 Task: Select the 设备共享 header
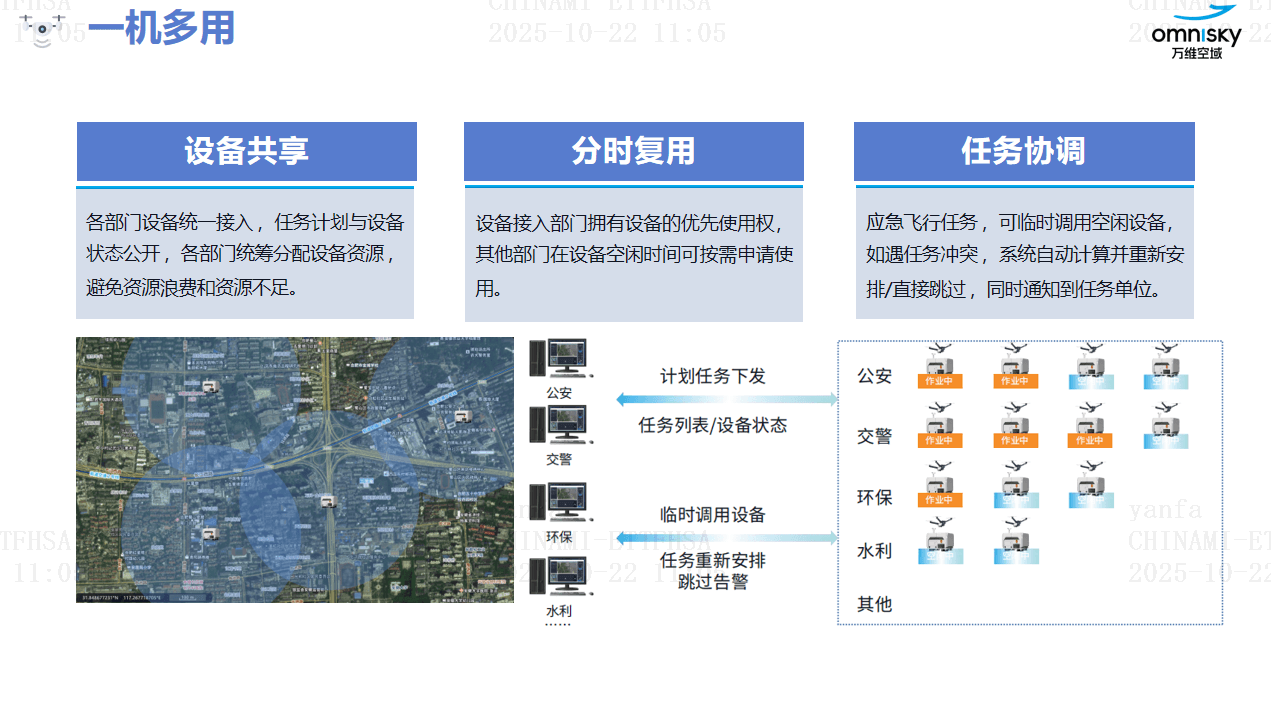246,151
